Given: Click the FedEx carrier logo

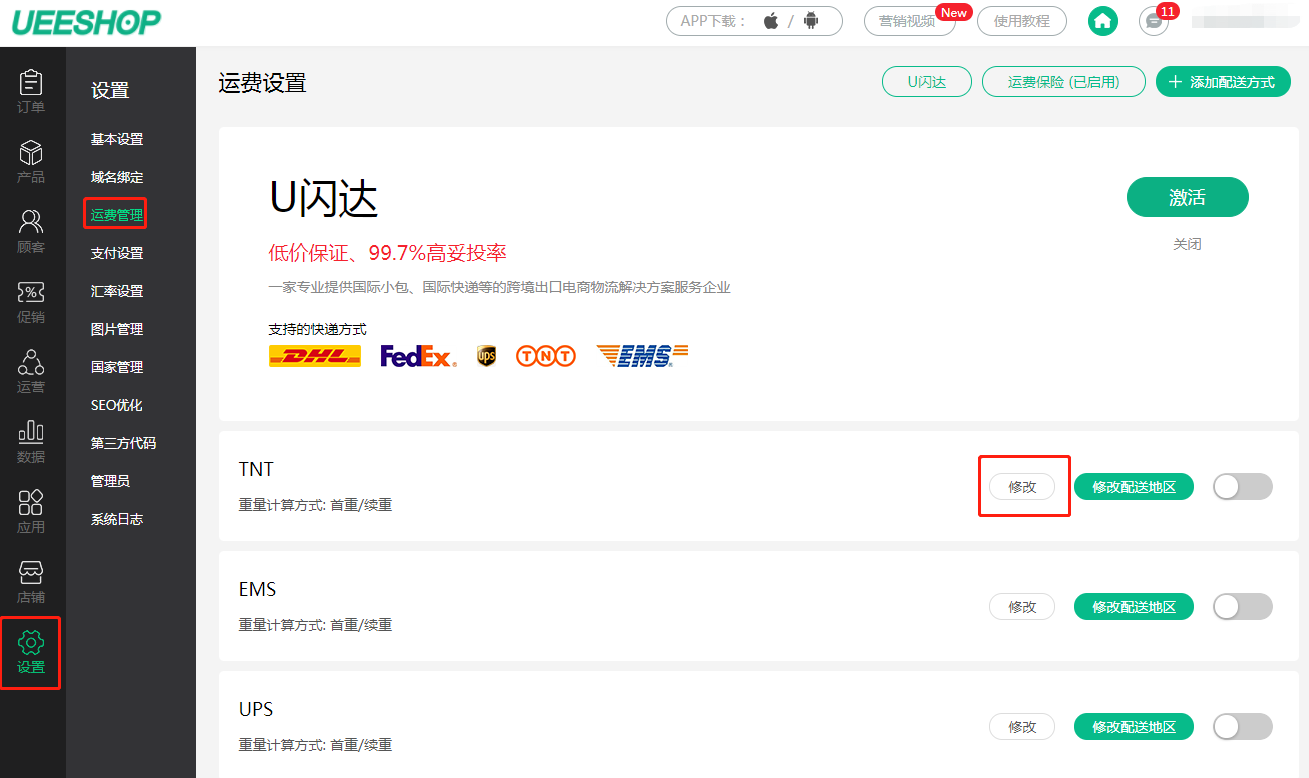Looking at the screenshot, I should 418,356.
